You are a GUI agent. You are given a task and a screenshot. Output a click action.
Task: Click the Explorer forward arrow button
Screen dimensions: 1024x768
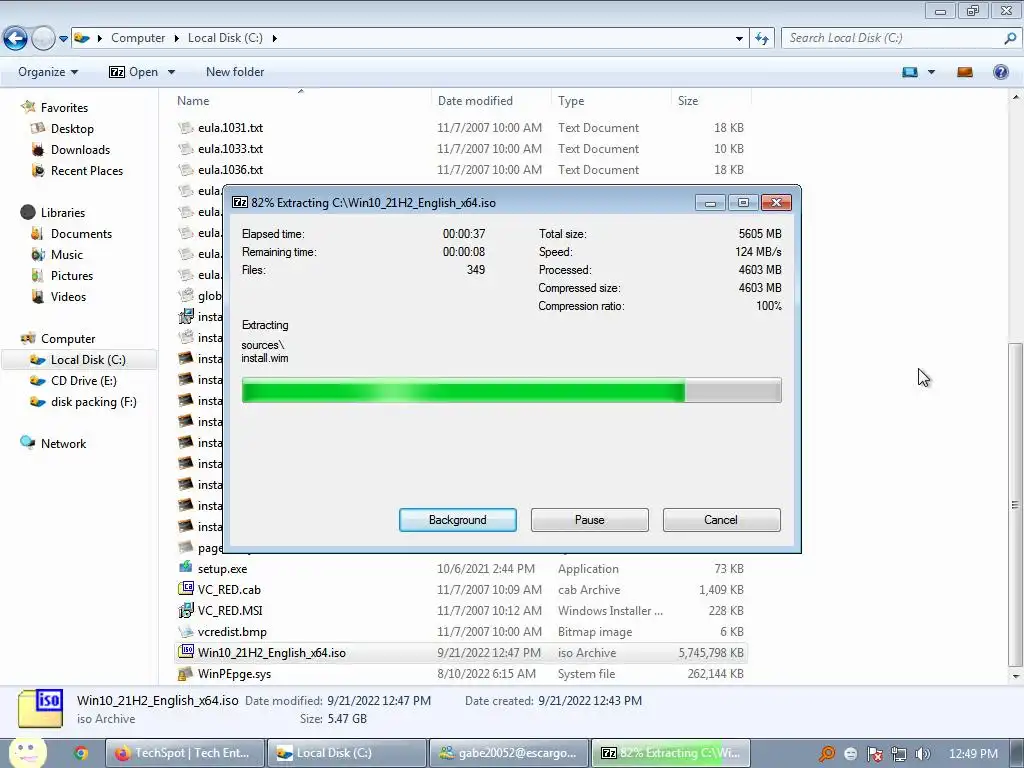click(x=43, y=39)
